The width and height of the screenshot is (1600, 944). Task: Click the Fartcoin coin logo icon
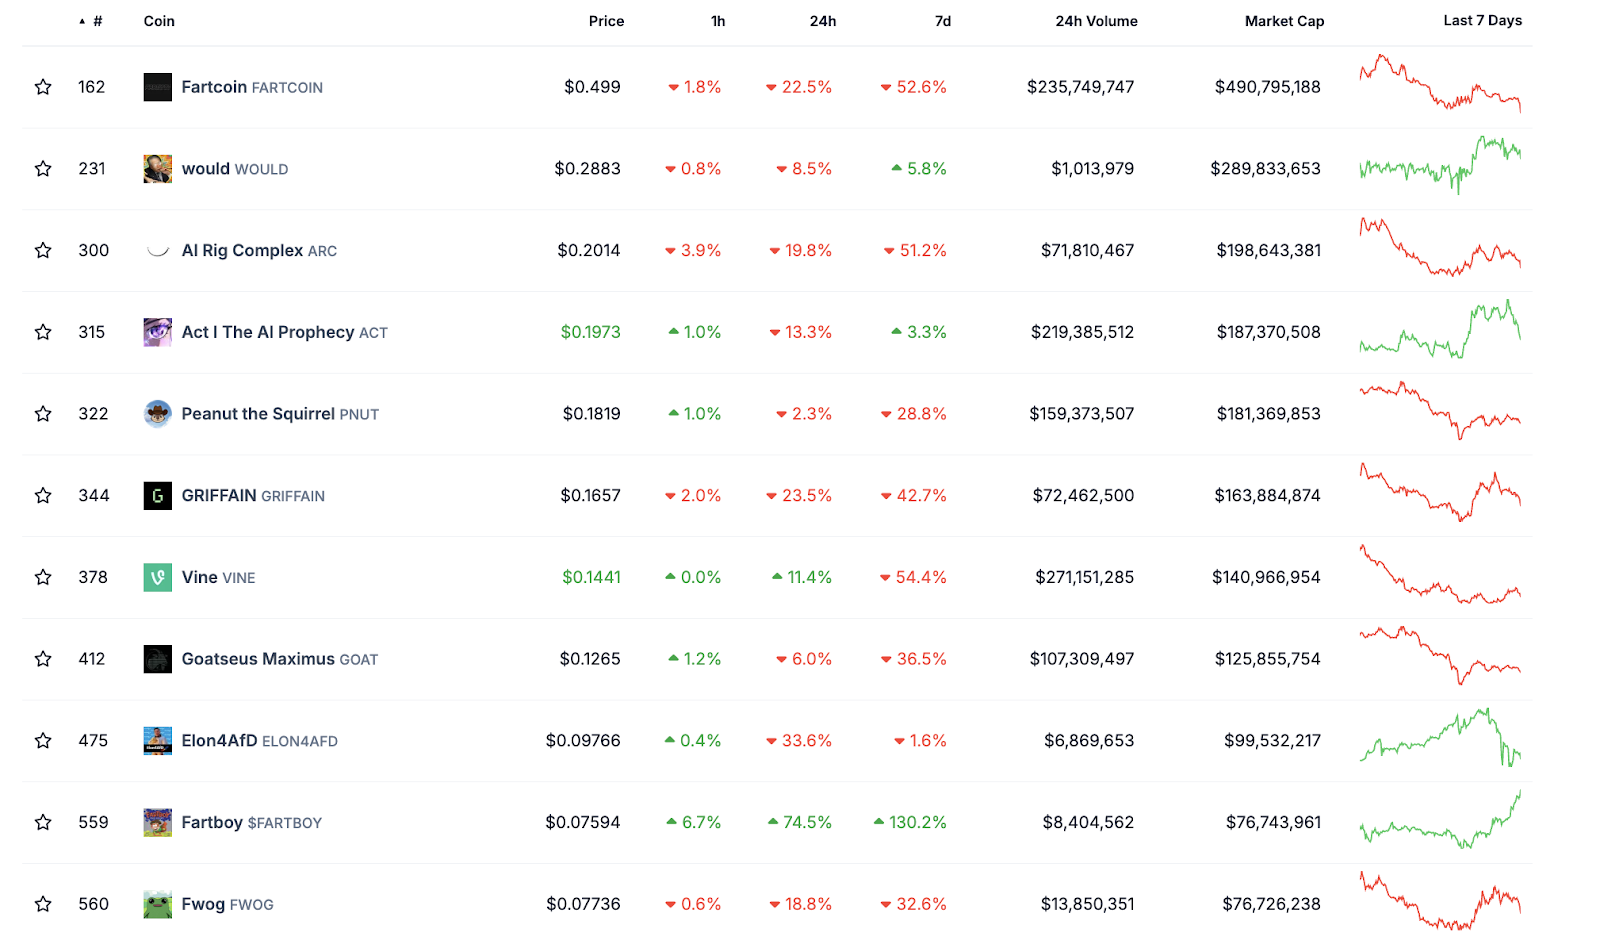[157, 87]
